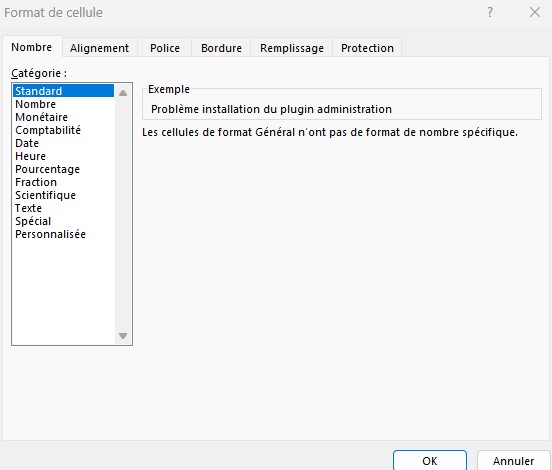
Task: Close the Format de cellule dialog
Action: pyautogui.click(x=535, y=13)
